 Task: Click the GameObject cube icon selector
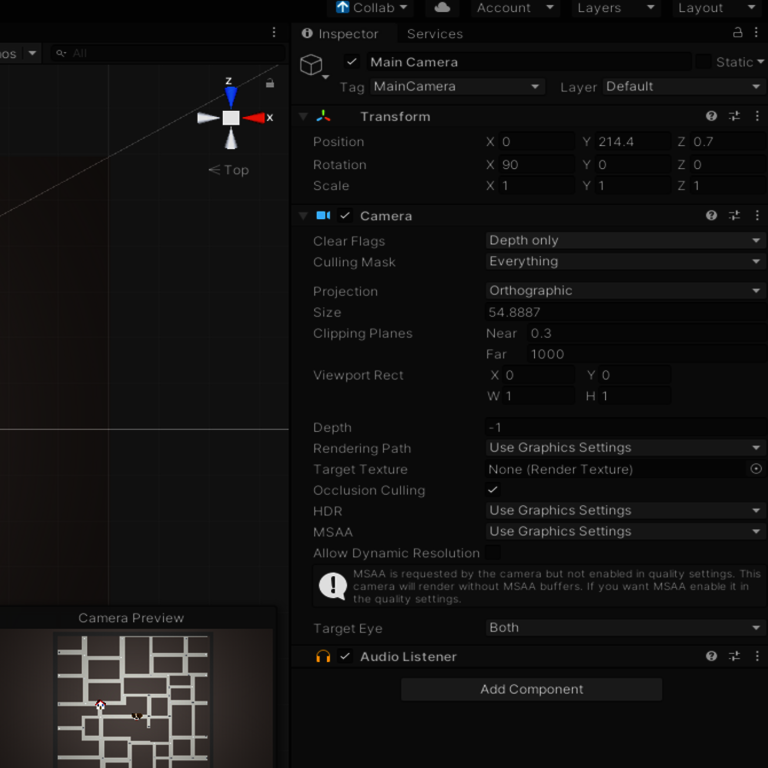click(x=313, y=66)
